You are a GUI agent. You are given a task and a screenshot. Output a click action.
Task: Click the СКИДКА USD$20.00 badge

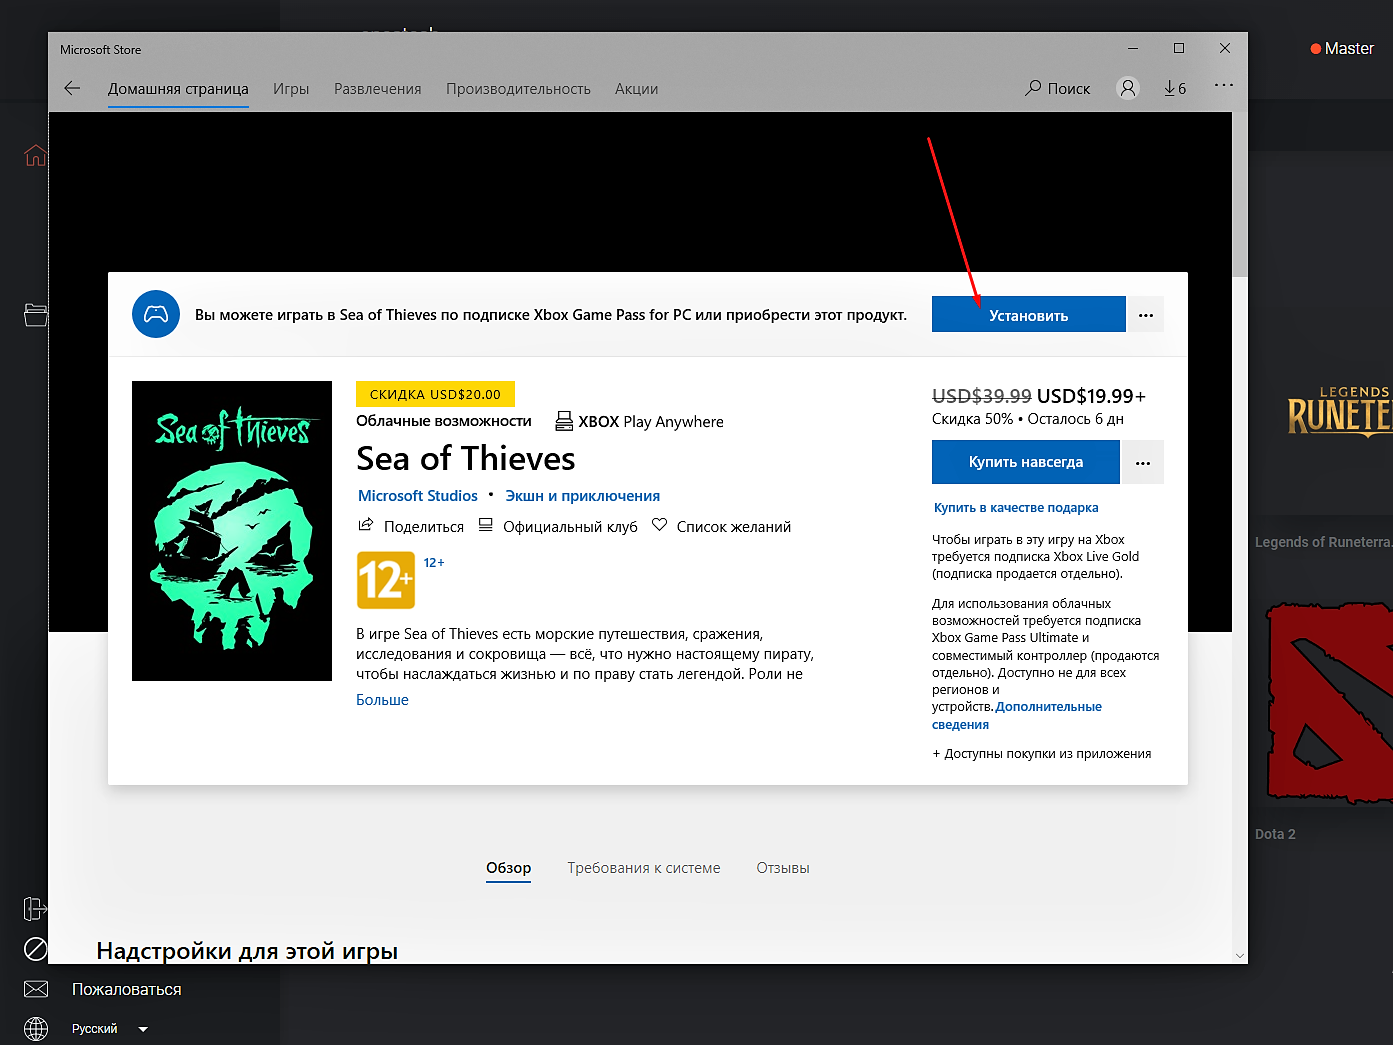coord(435,394)
